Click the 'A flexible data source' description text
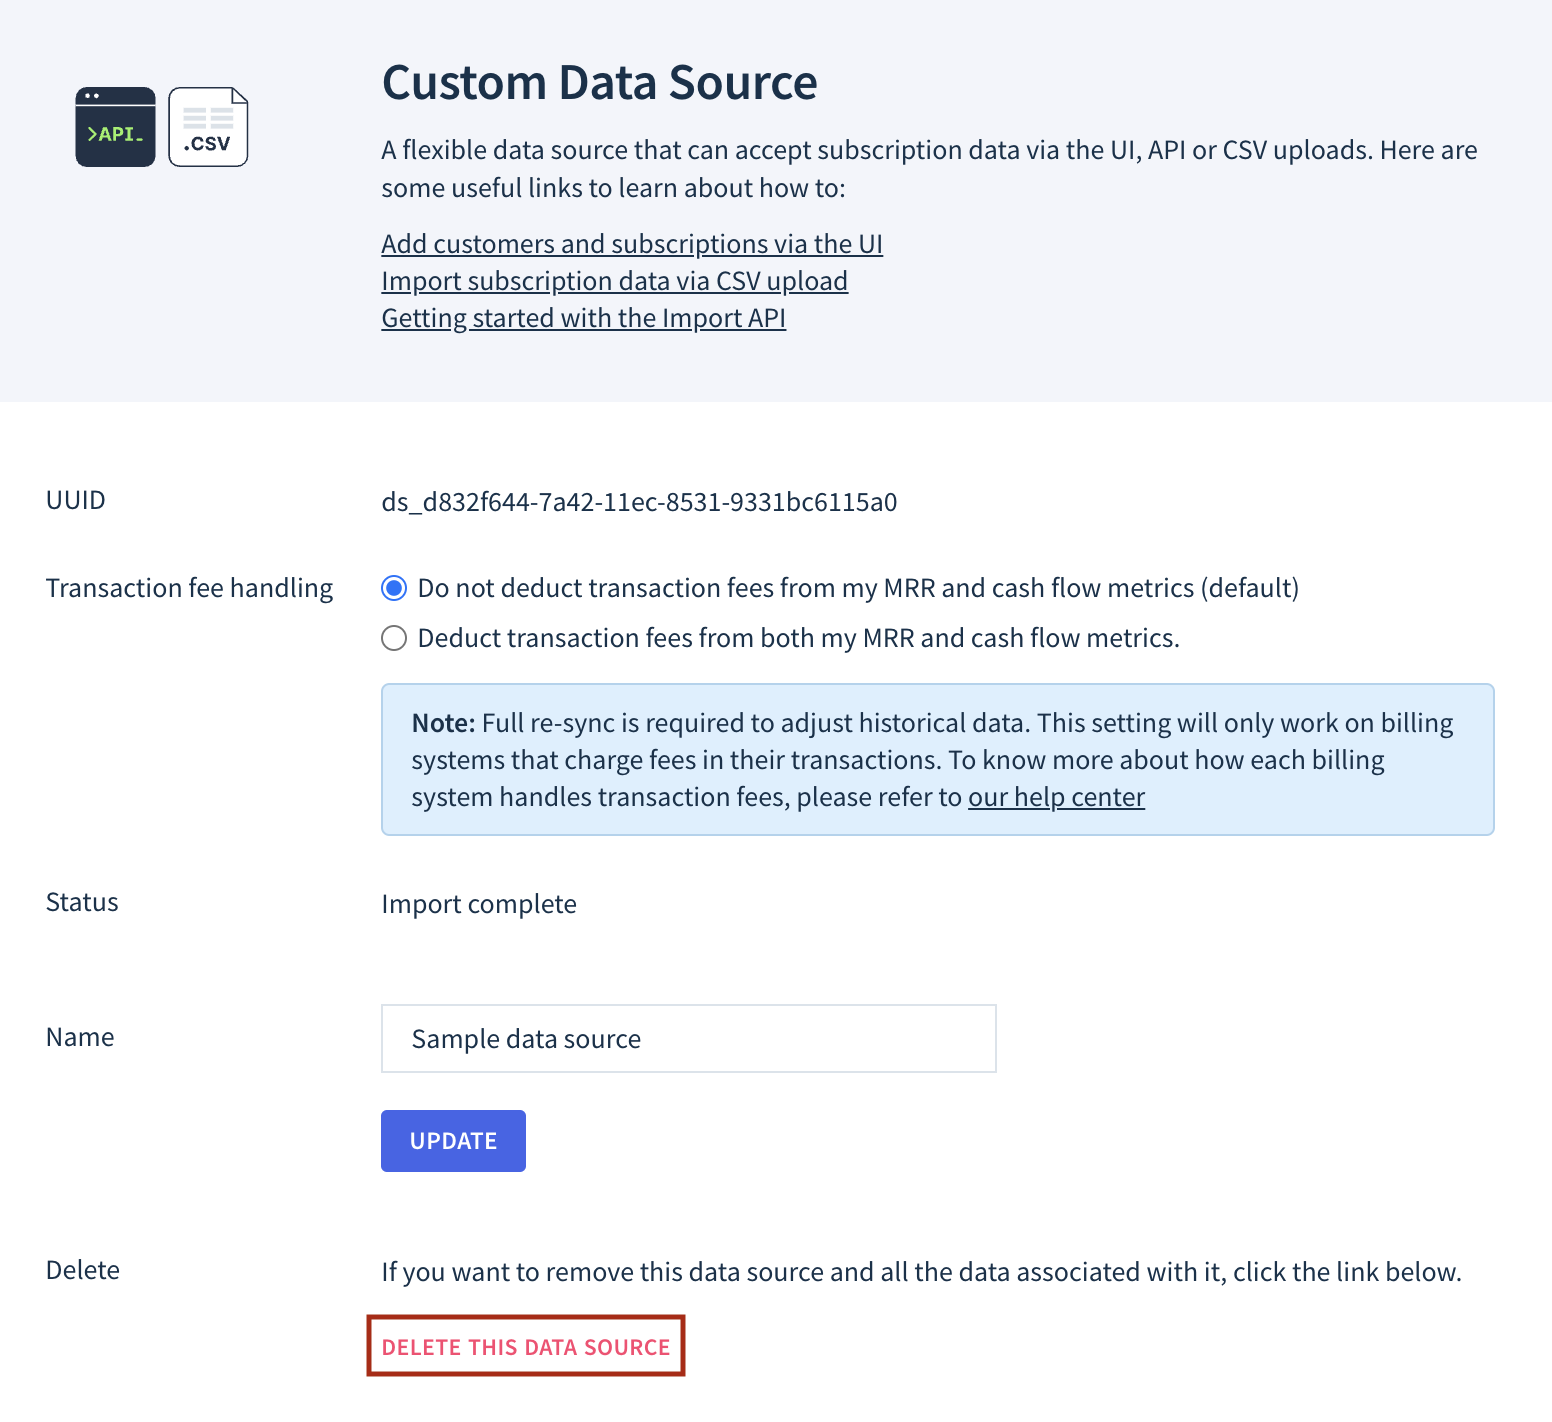The image size is (1552, 1422). tap(929, 169)
